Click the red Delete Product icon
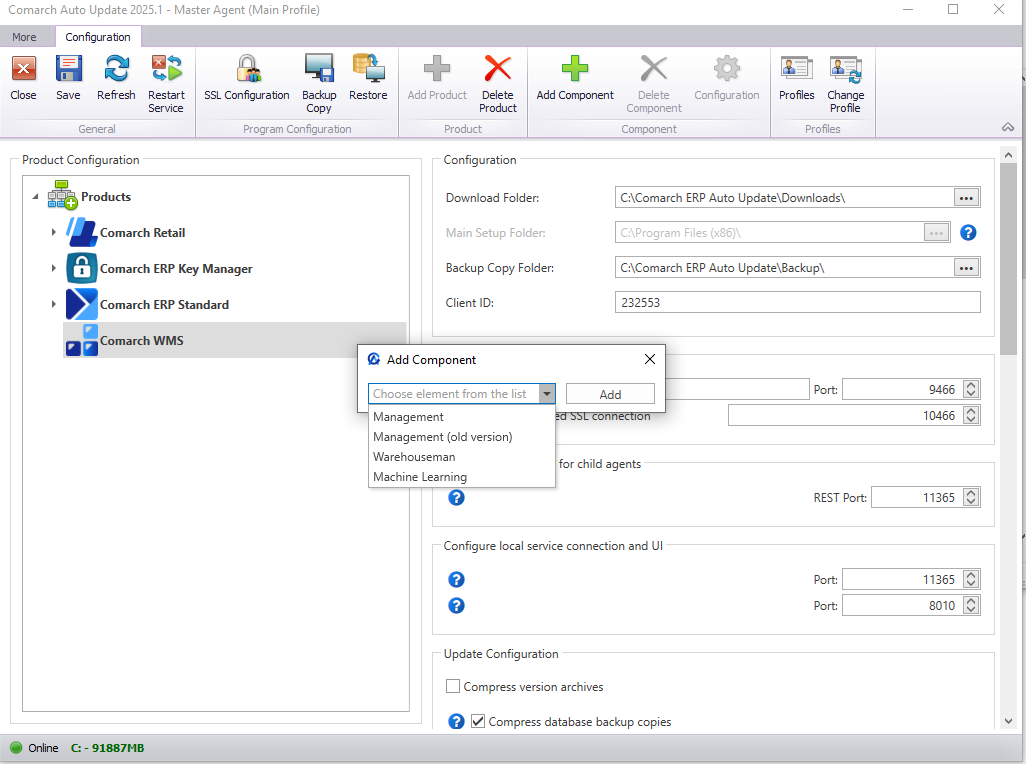 point(498,69)
